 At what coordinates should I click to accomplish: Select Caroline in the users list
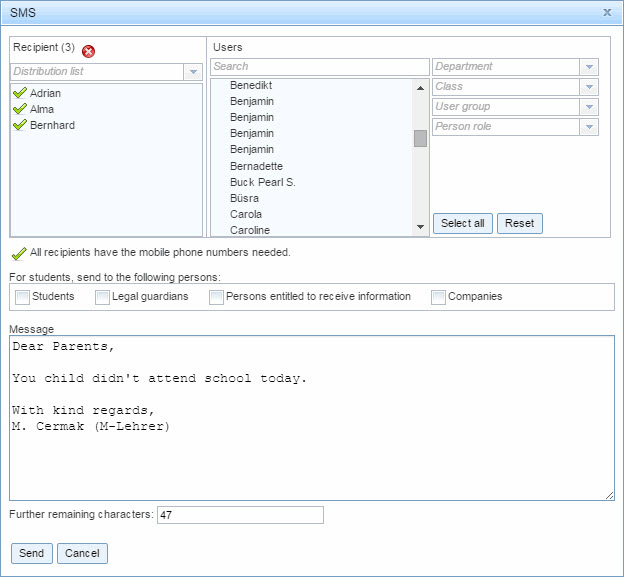pyautogui.click(x=250, y=230)
